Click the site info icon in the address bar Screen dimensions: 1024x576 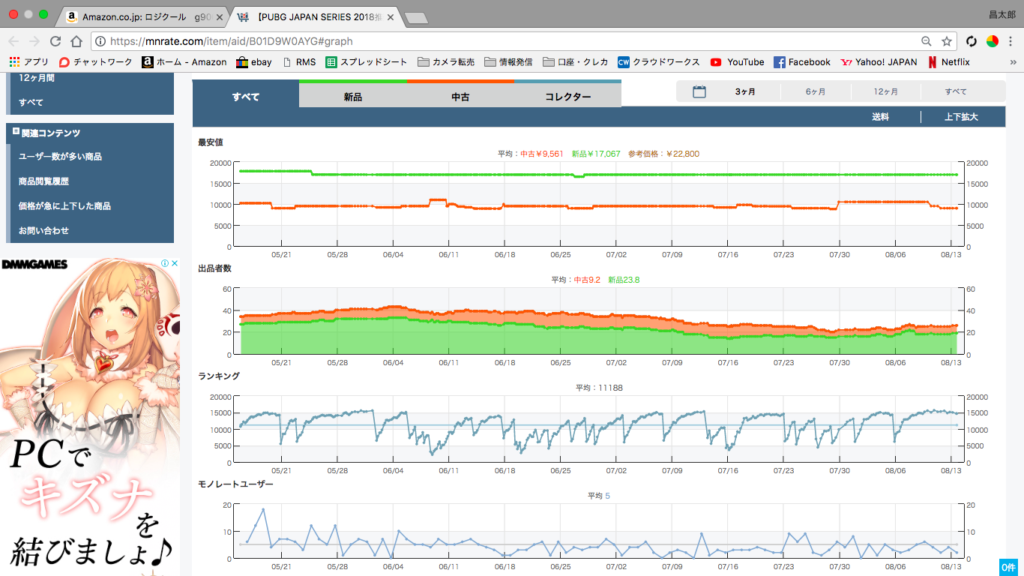click(x=101, y=41)
